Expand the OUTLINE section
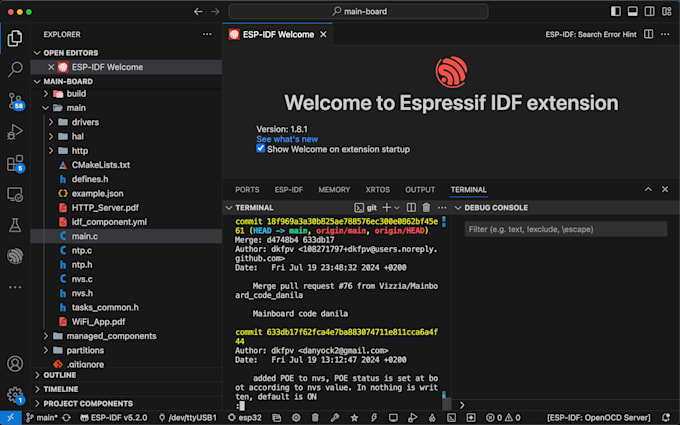Image resolution: width=680 pixels, height=425 pixels. pos(37,375)
